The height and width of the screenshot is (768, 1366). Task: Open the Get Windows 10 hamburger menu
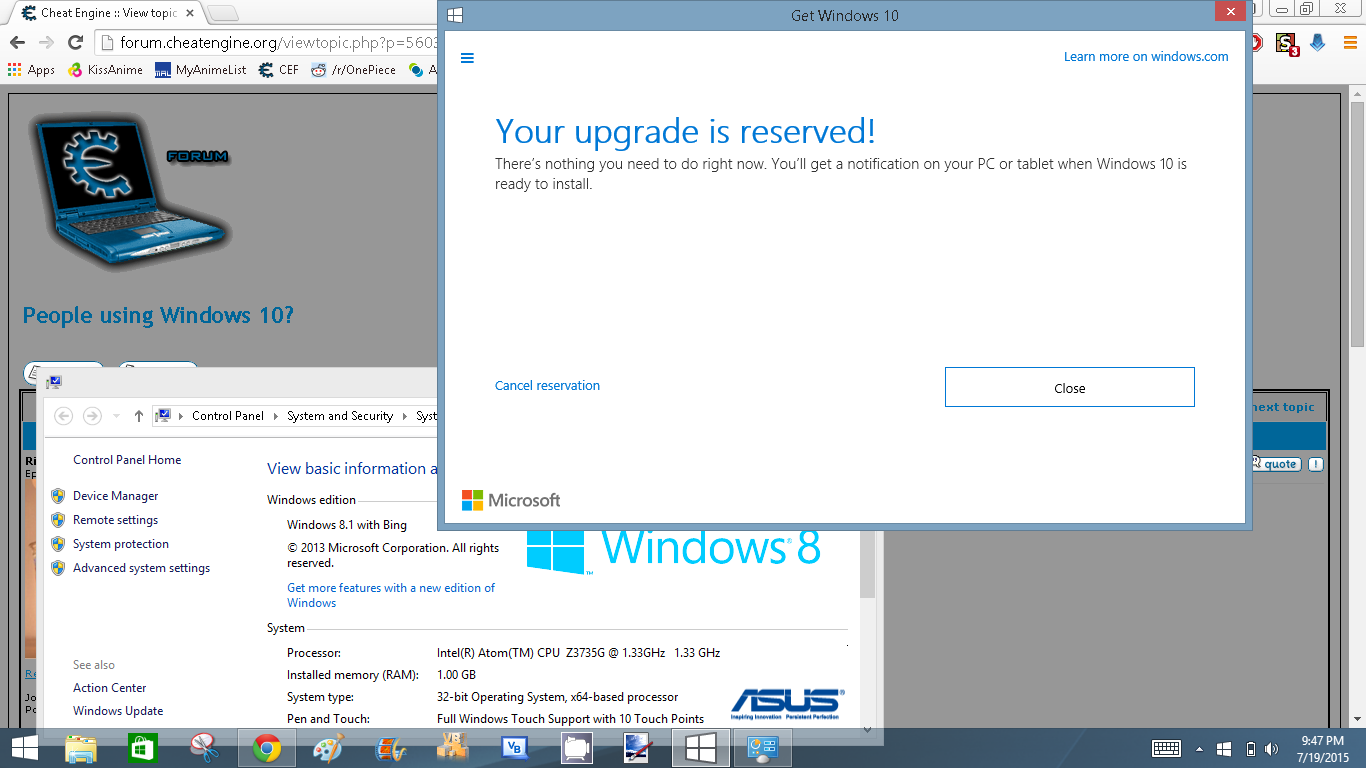tap(467, 58)
